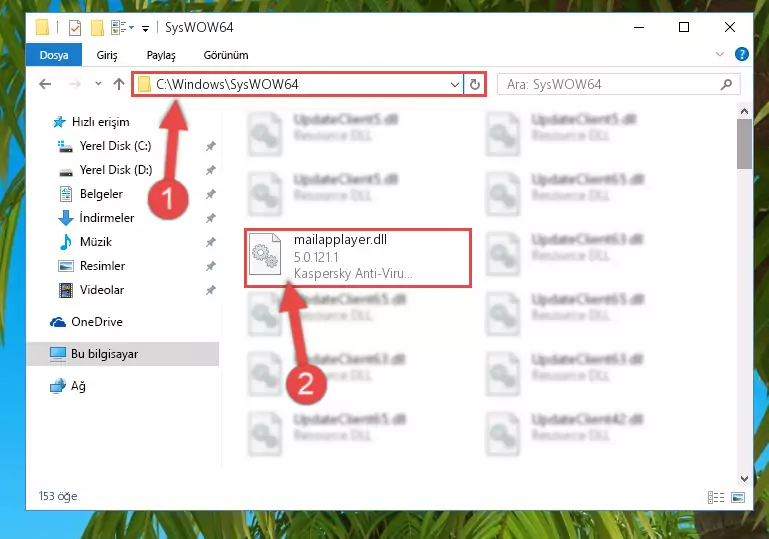This screenshot has width=769, height=539.
Task: Expand the ribbon with the chevron
Action: pos(719,54)
